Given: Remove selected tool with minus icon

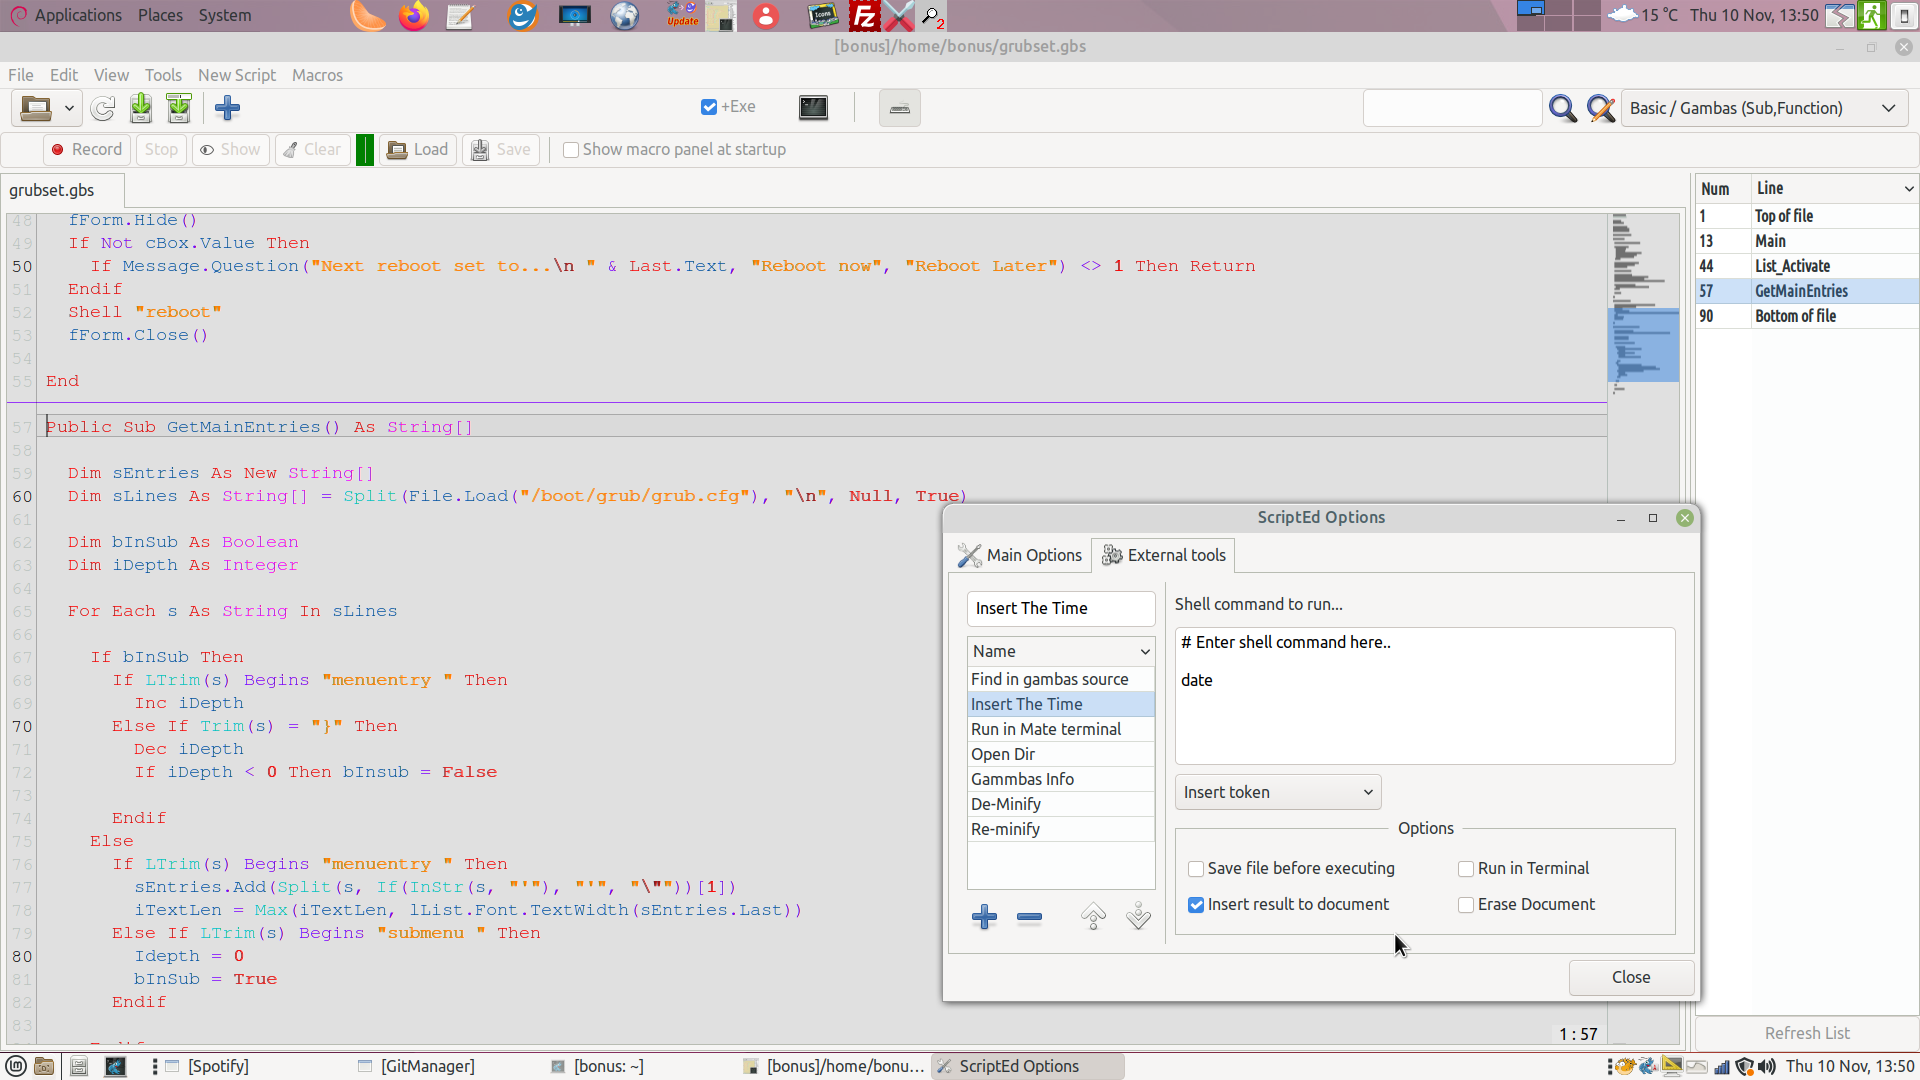Looking at the screenshot, I should coord(1029,917).
